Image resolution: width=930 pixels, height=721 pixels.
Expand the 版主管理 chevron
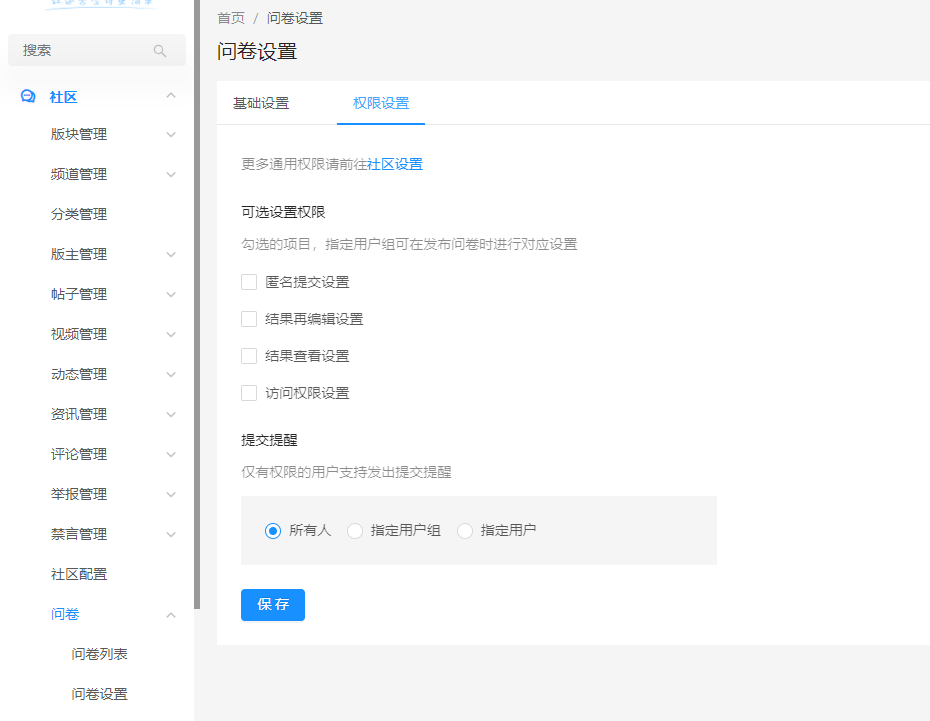(x=171, y=254)
